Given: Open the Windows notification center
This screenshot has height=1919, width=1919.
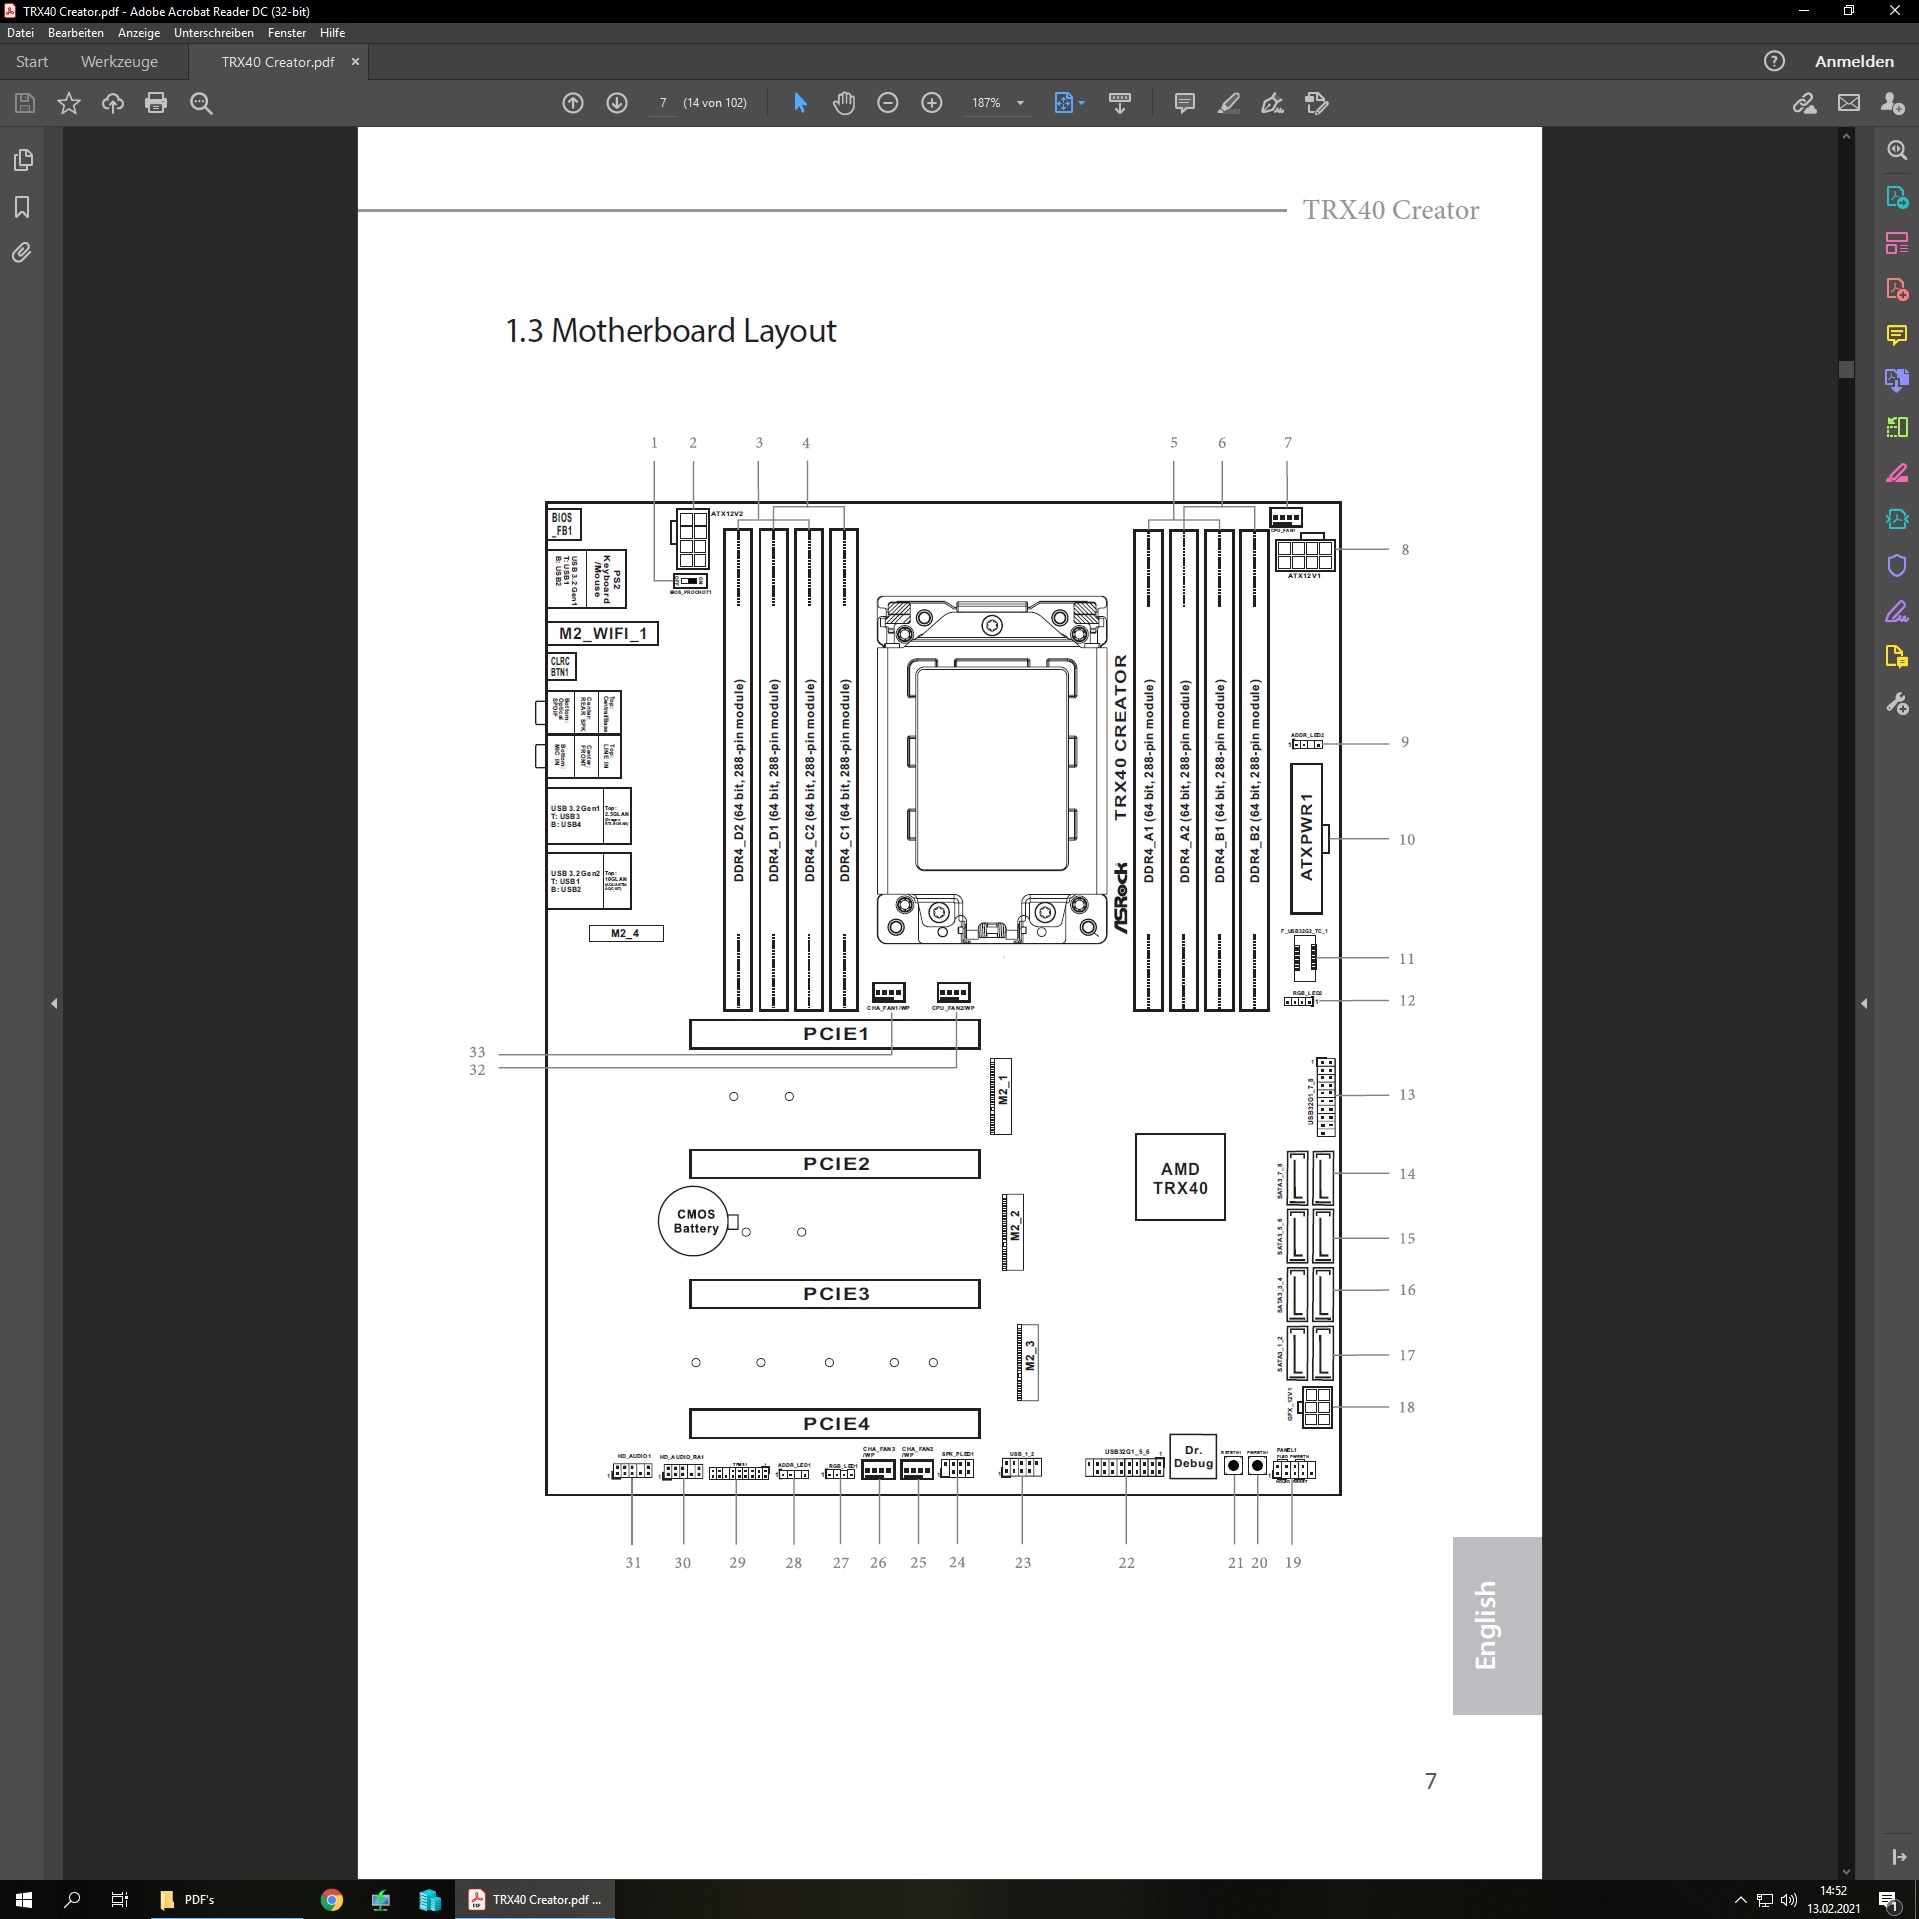Looking at the screenshot, I should (1888, 1899).
